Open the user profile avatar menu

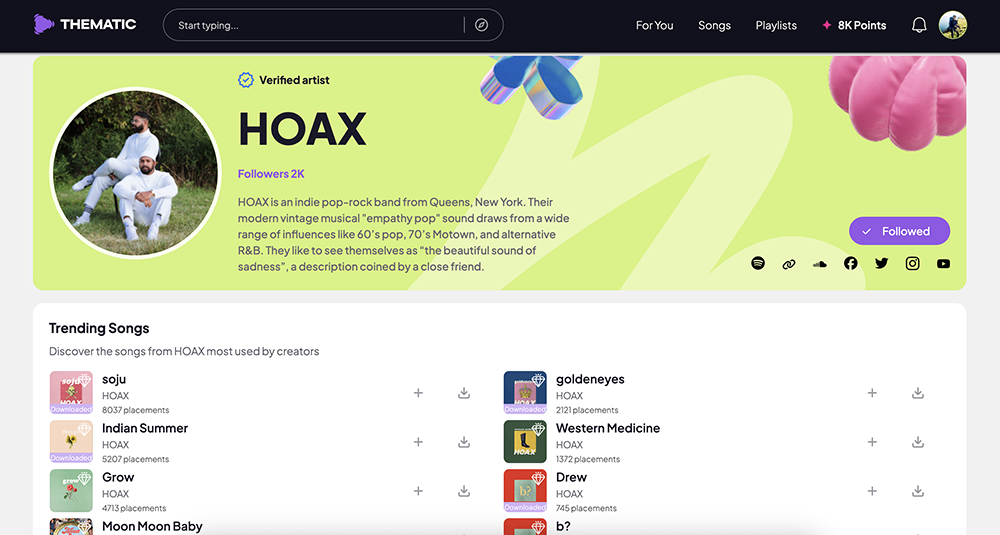953,25
